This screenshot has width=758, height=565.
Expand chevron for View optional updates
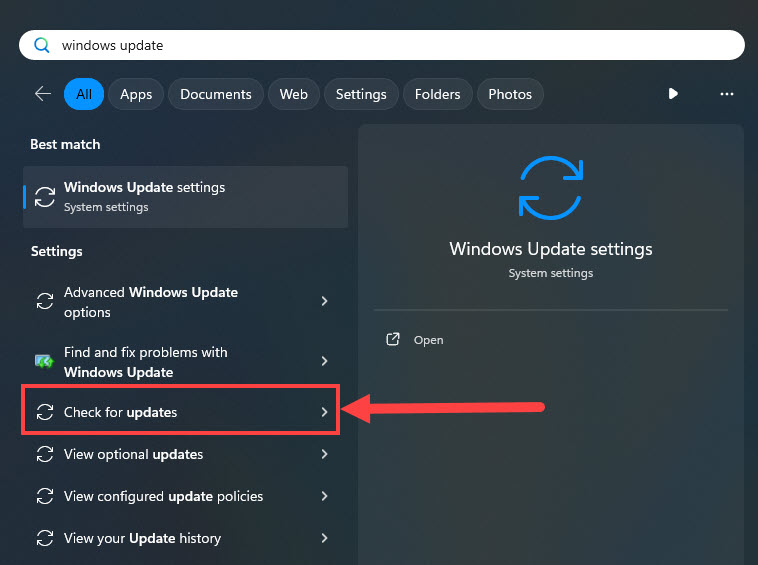point(324,454)
